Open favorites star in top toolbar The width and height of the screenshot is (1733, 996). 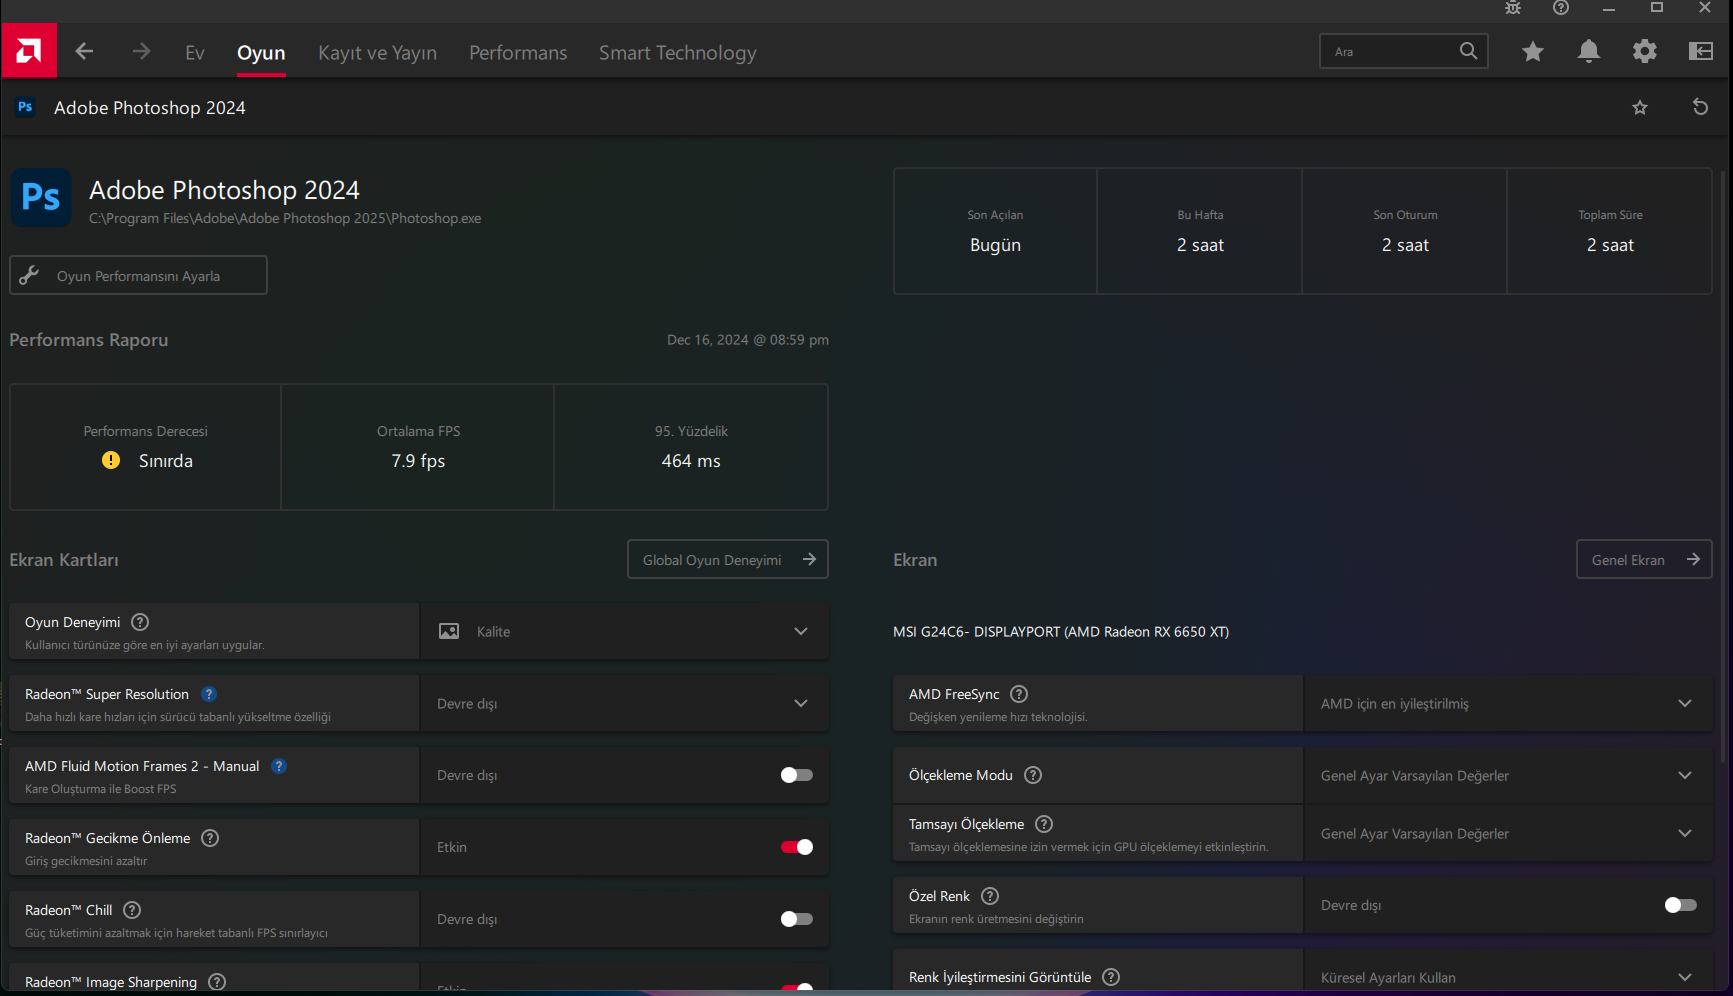point(1533,51)
